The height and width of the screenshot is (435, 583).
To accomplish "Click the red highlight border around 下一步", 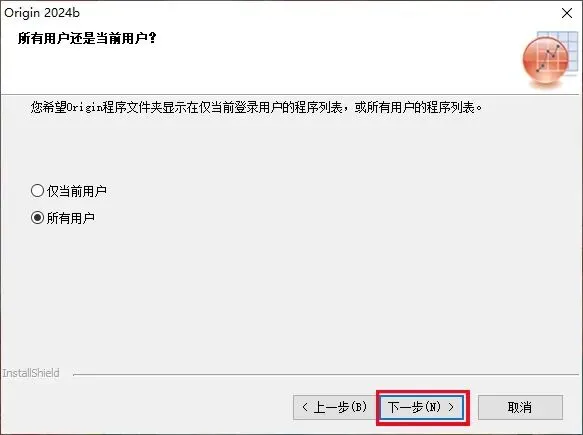I will 423,392.
